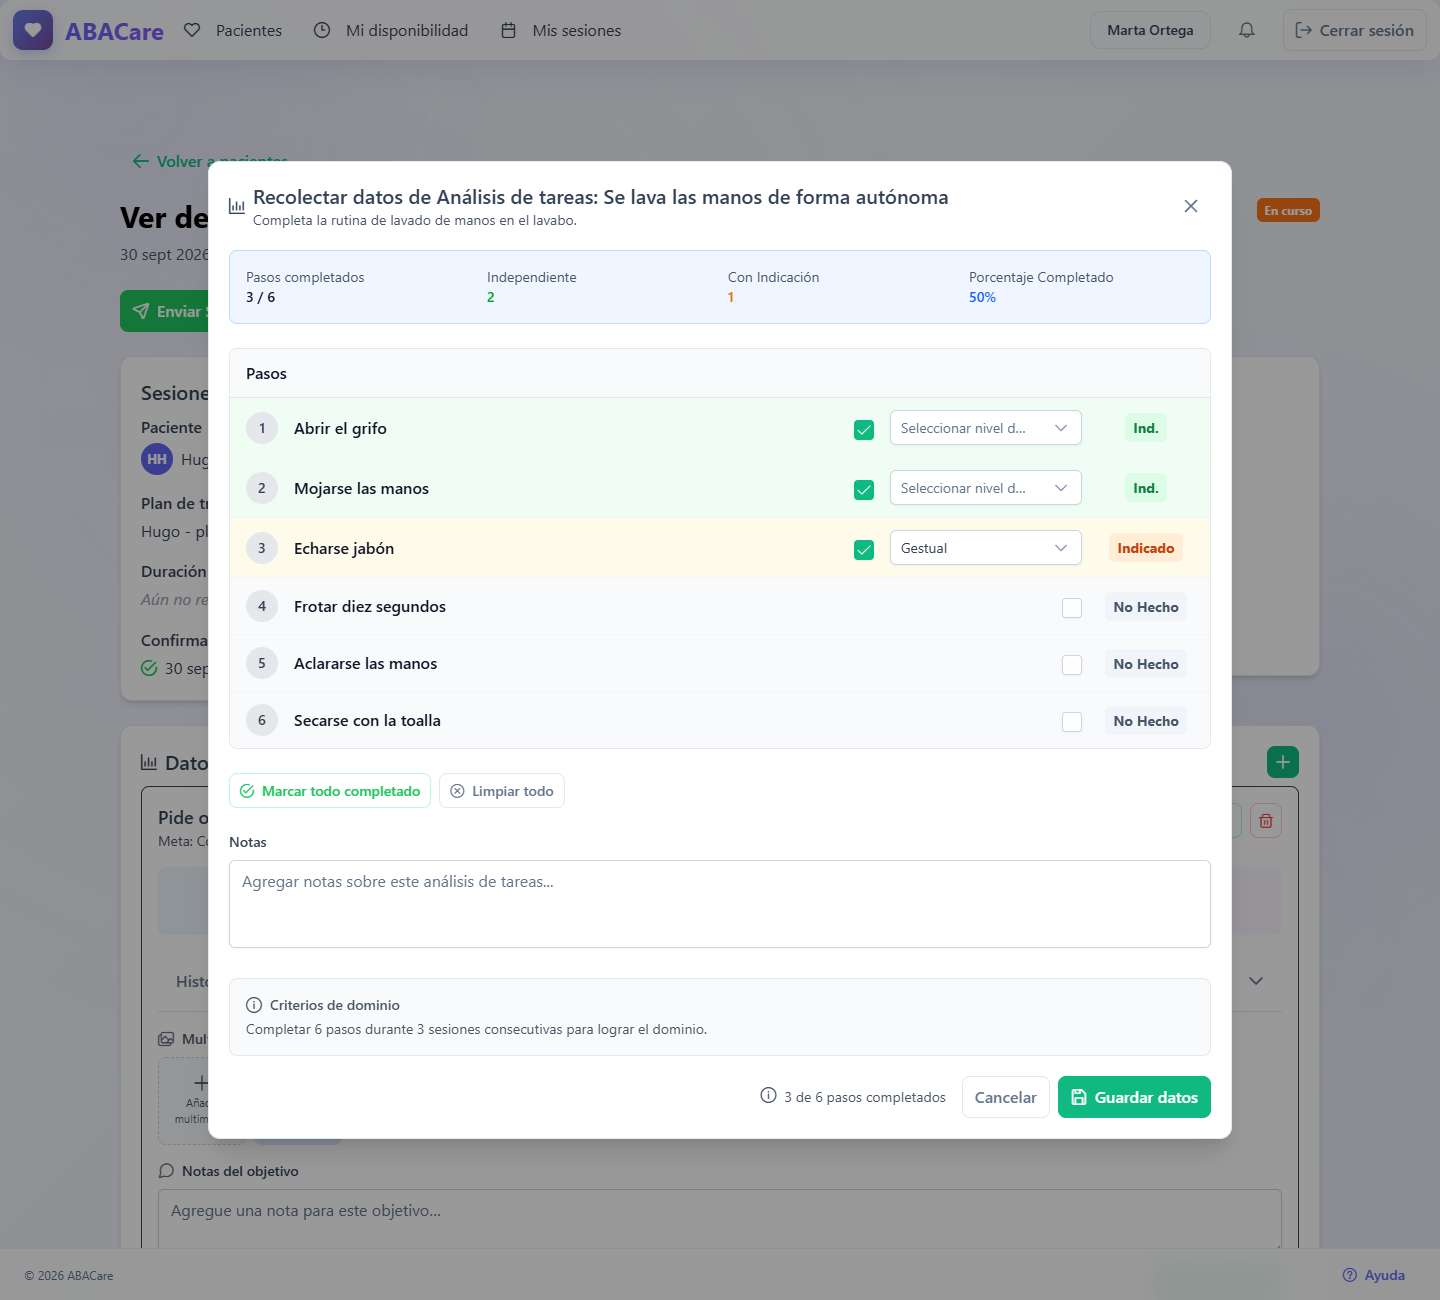Image resolution: width=1440 pixels, height=1300 pixels.
Task: Cancel the data collection dialog
Action: coord(1006,1097)
